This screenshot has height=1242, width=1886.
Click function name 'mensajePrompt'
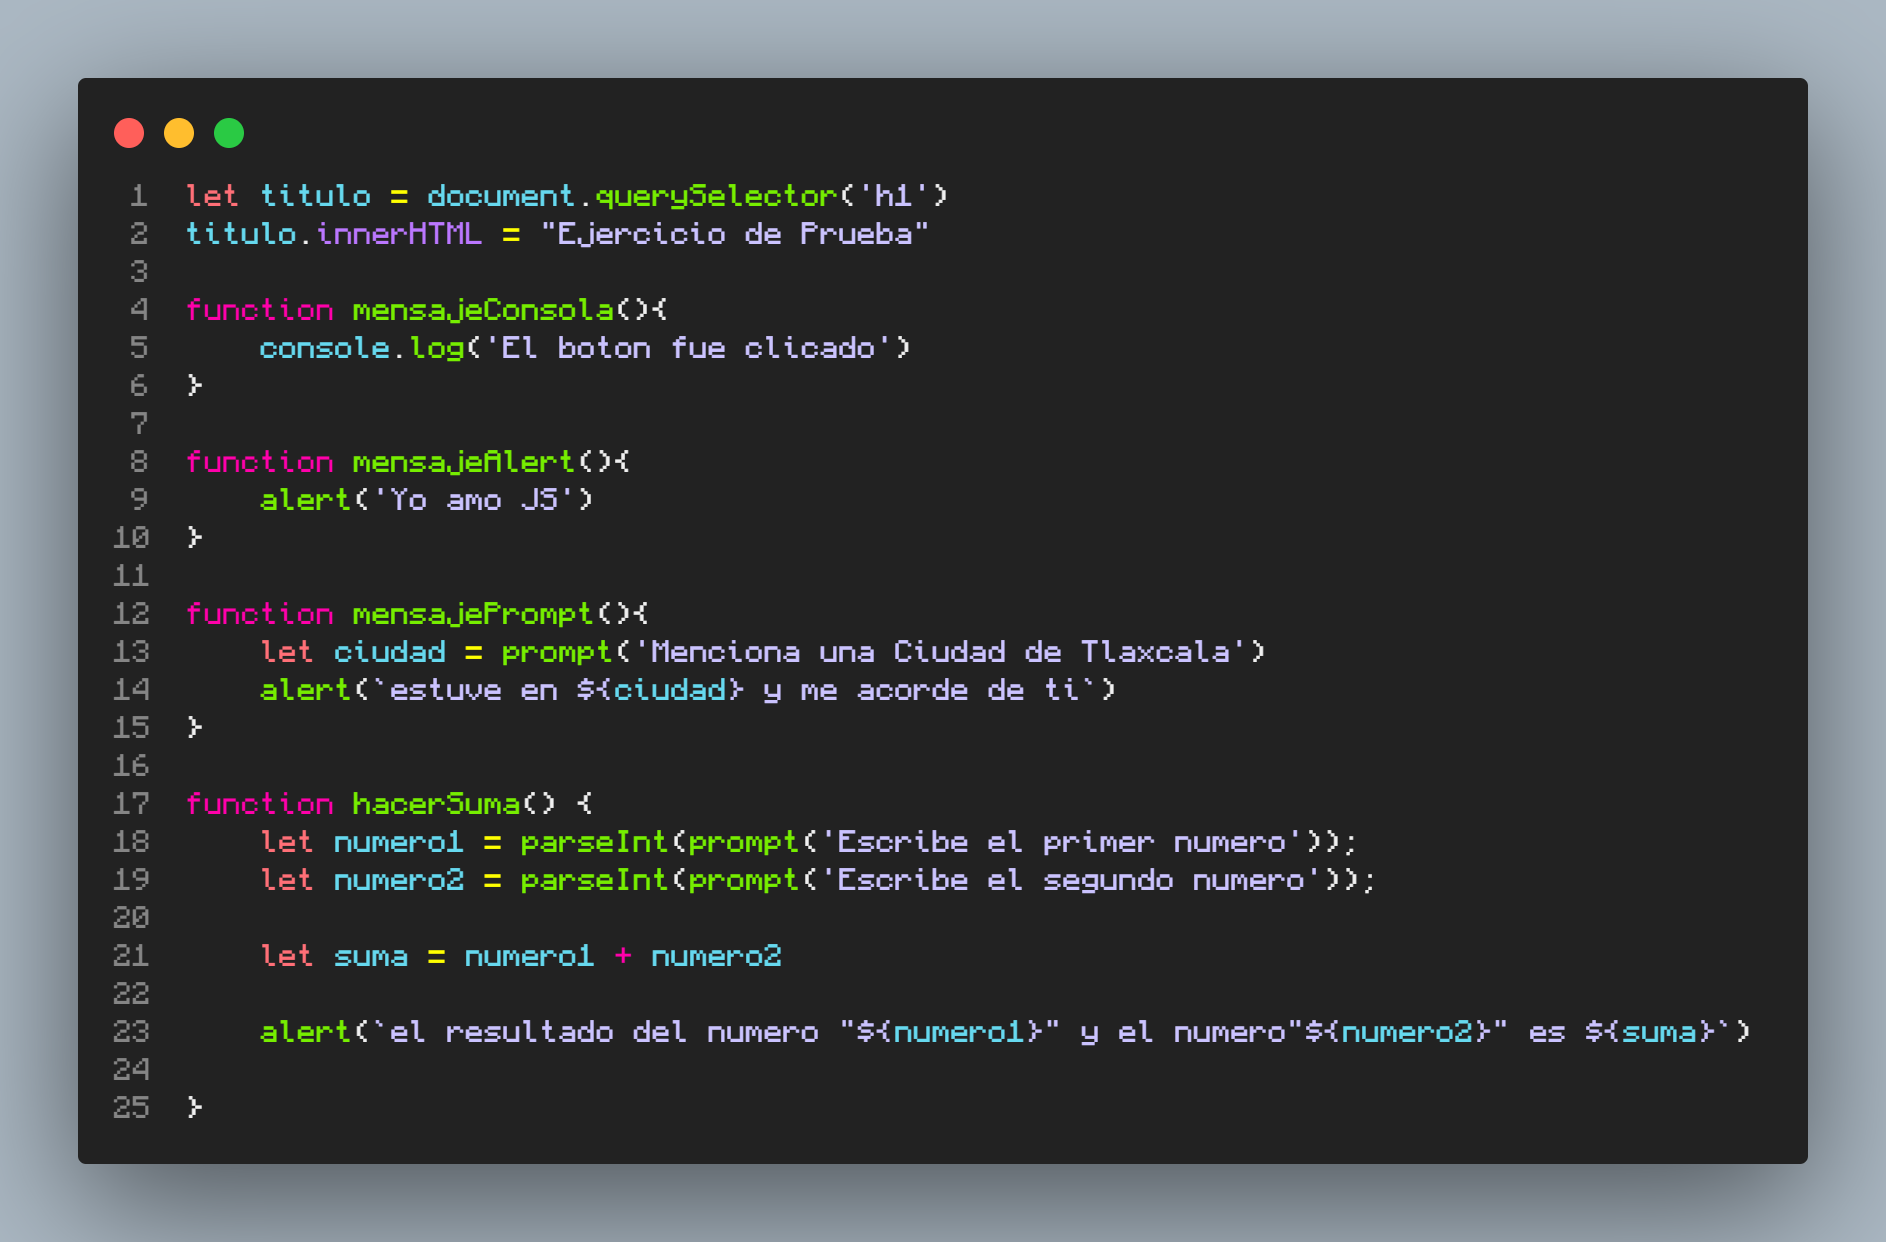474,614
